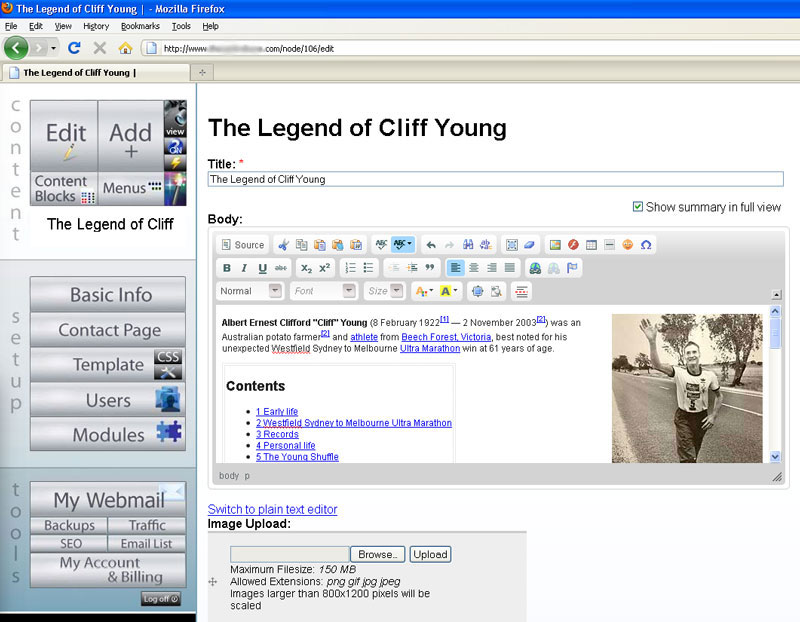Run the spell check icon

click(381, 245)
